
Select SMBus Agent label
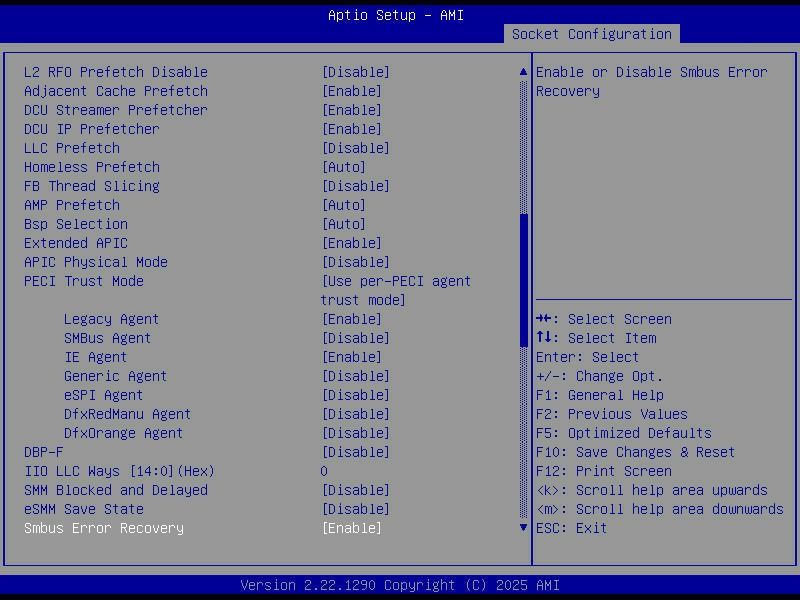107,338
